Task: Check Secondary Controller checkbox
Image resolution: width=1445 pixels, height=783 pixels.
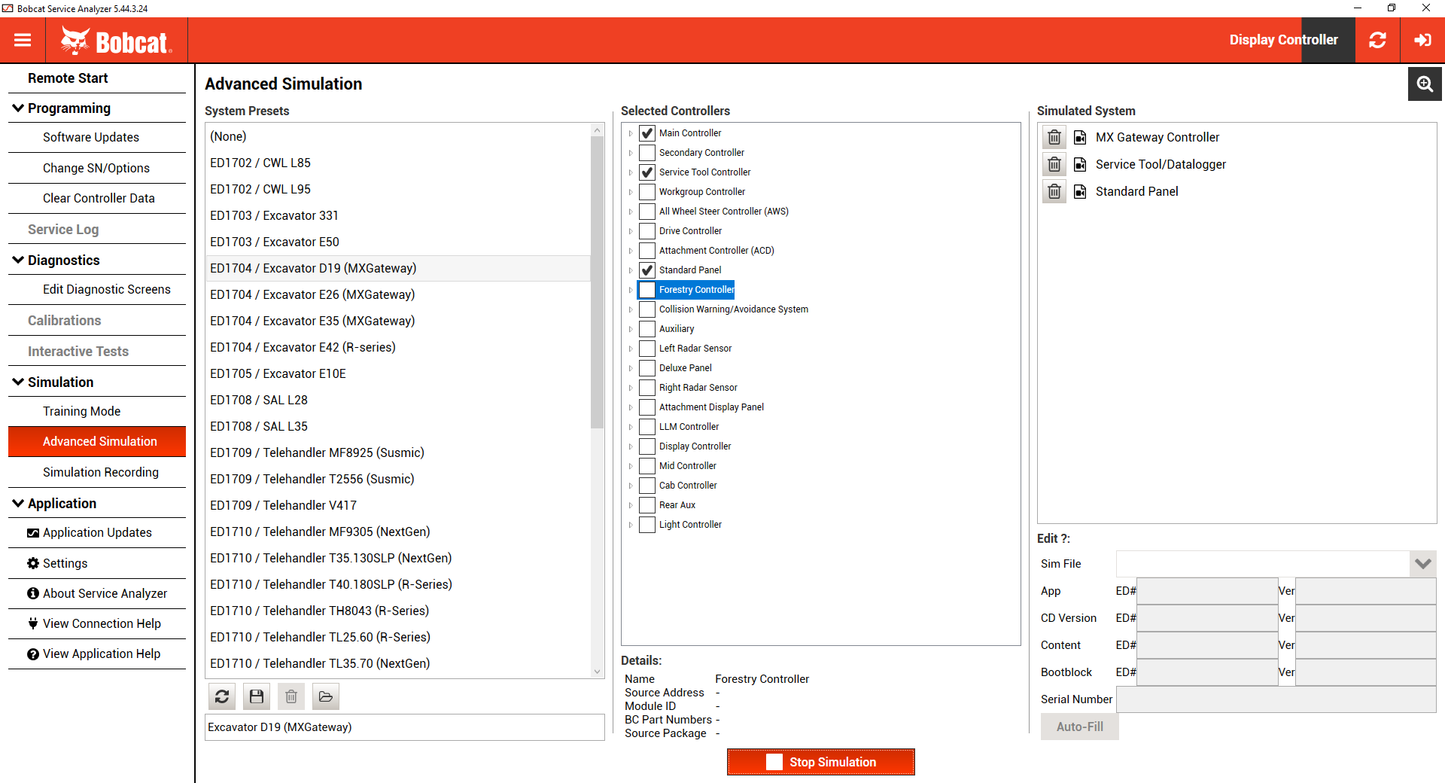Action: click(647, 153)
